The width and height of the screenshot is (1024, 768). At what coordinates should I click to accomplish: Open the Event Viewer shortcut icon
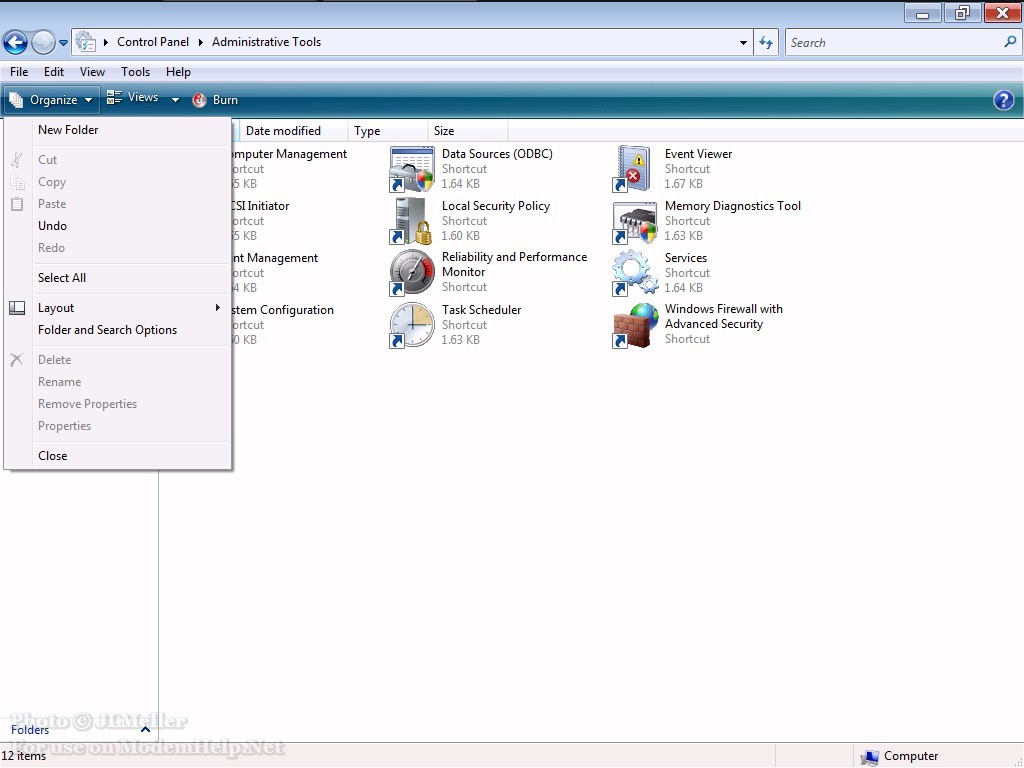(x=633, y=168)
